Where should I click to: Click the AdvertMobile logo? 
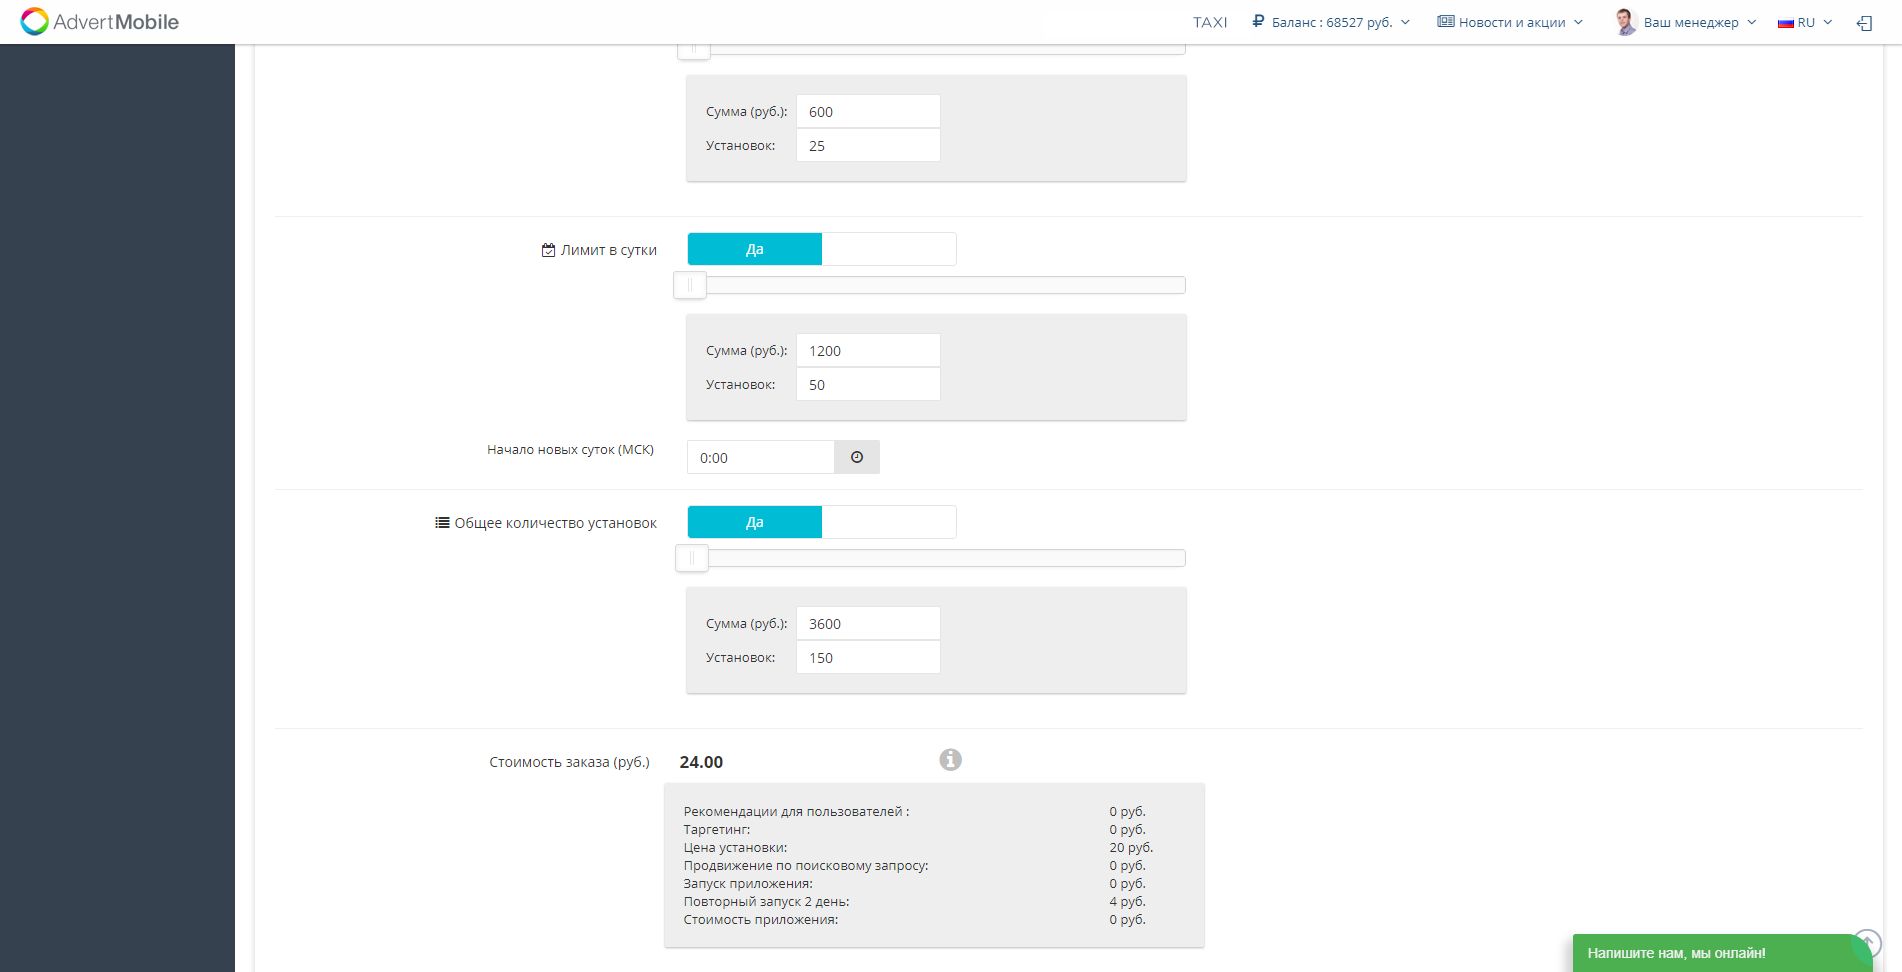click(x=100, y=22)
